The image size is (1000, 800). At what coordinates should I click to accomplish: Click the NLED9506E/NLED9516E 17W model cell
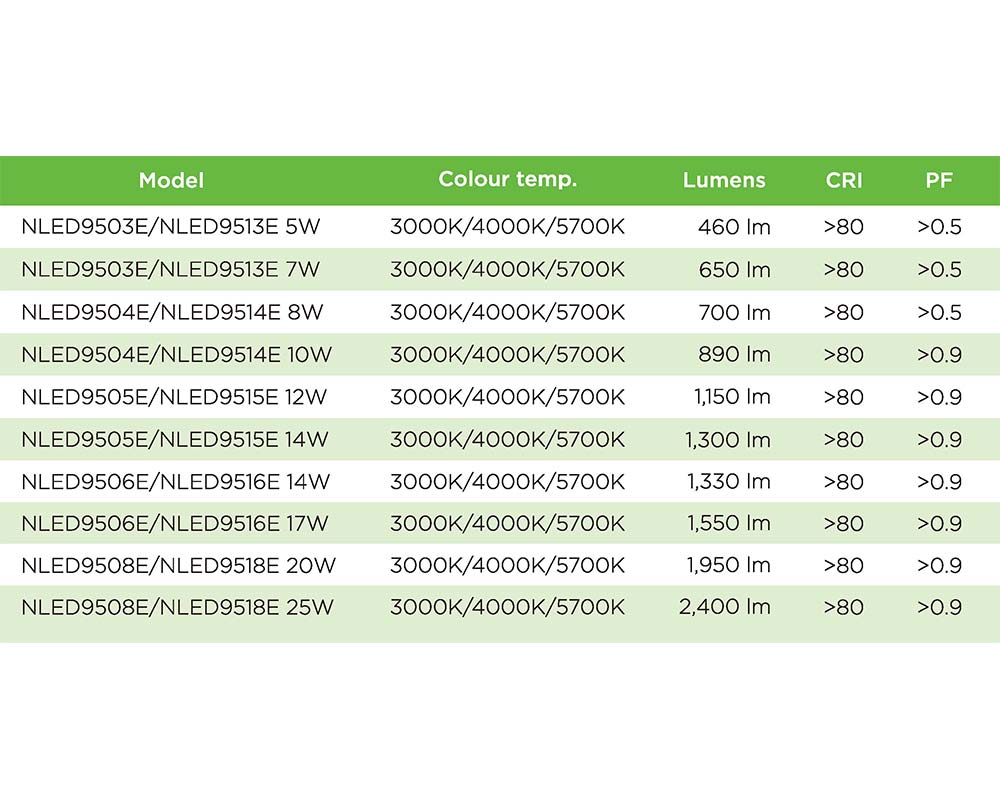click(x=175, y=523)
